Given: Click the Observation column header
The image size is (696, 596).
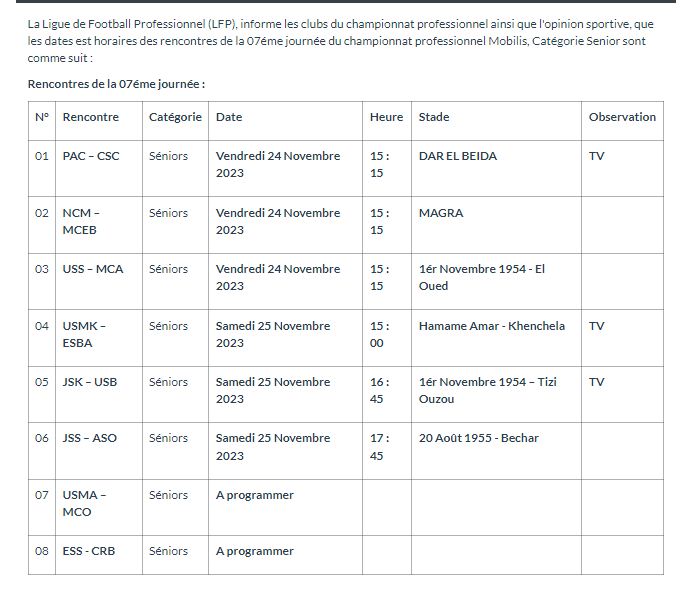Looking at the screenshot, I should pos(622,117).
